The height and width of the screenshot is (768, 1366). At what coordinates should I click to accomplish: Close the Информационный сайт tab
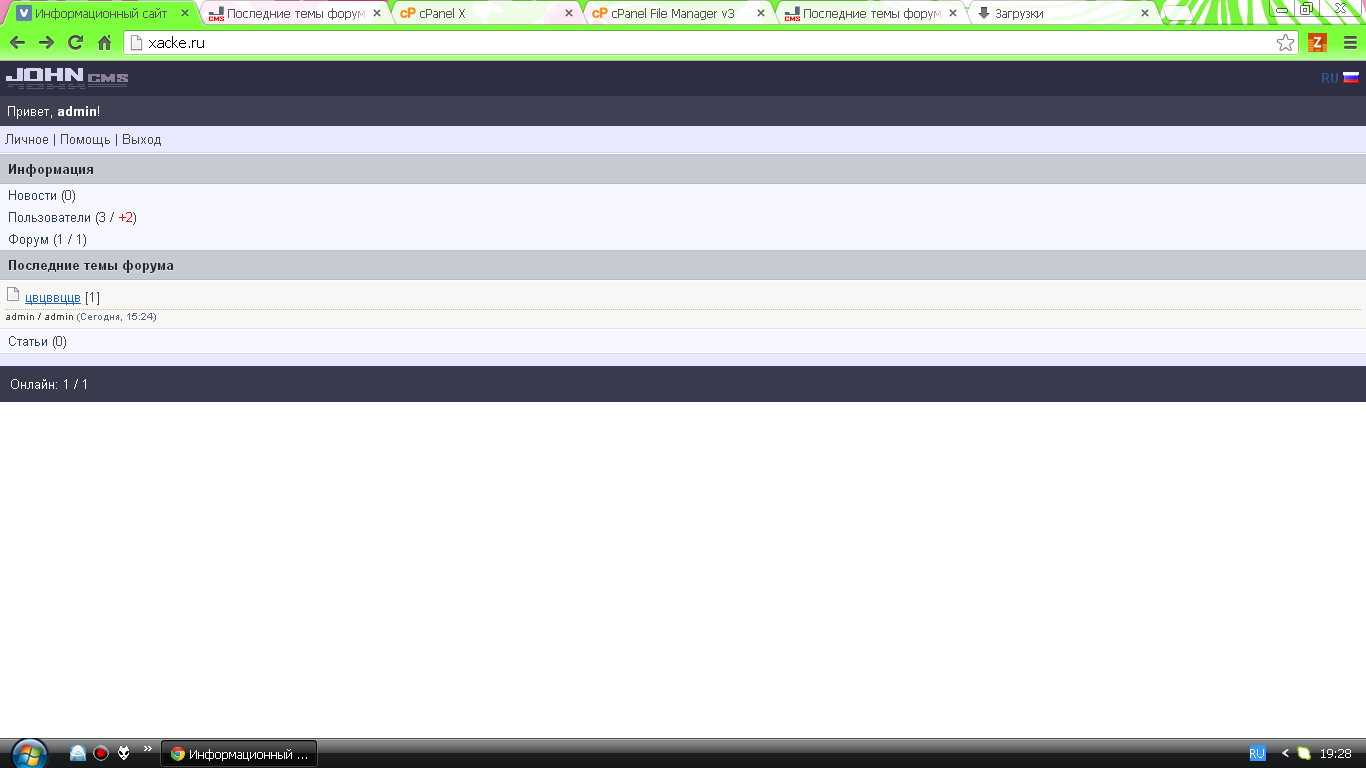(184, 14)
